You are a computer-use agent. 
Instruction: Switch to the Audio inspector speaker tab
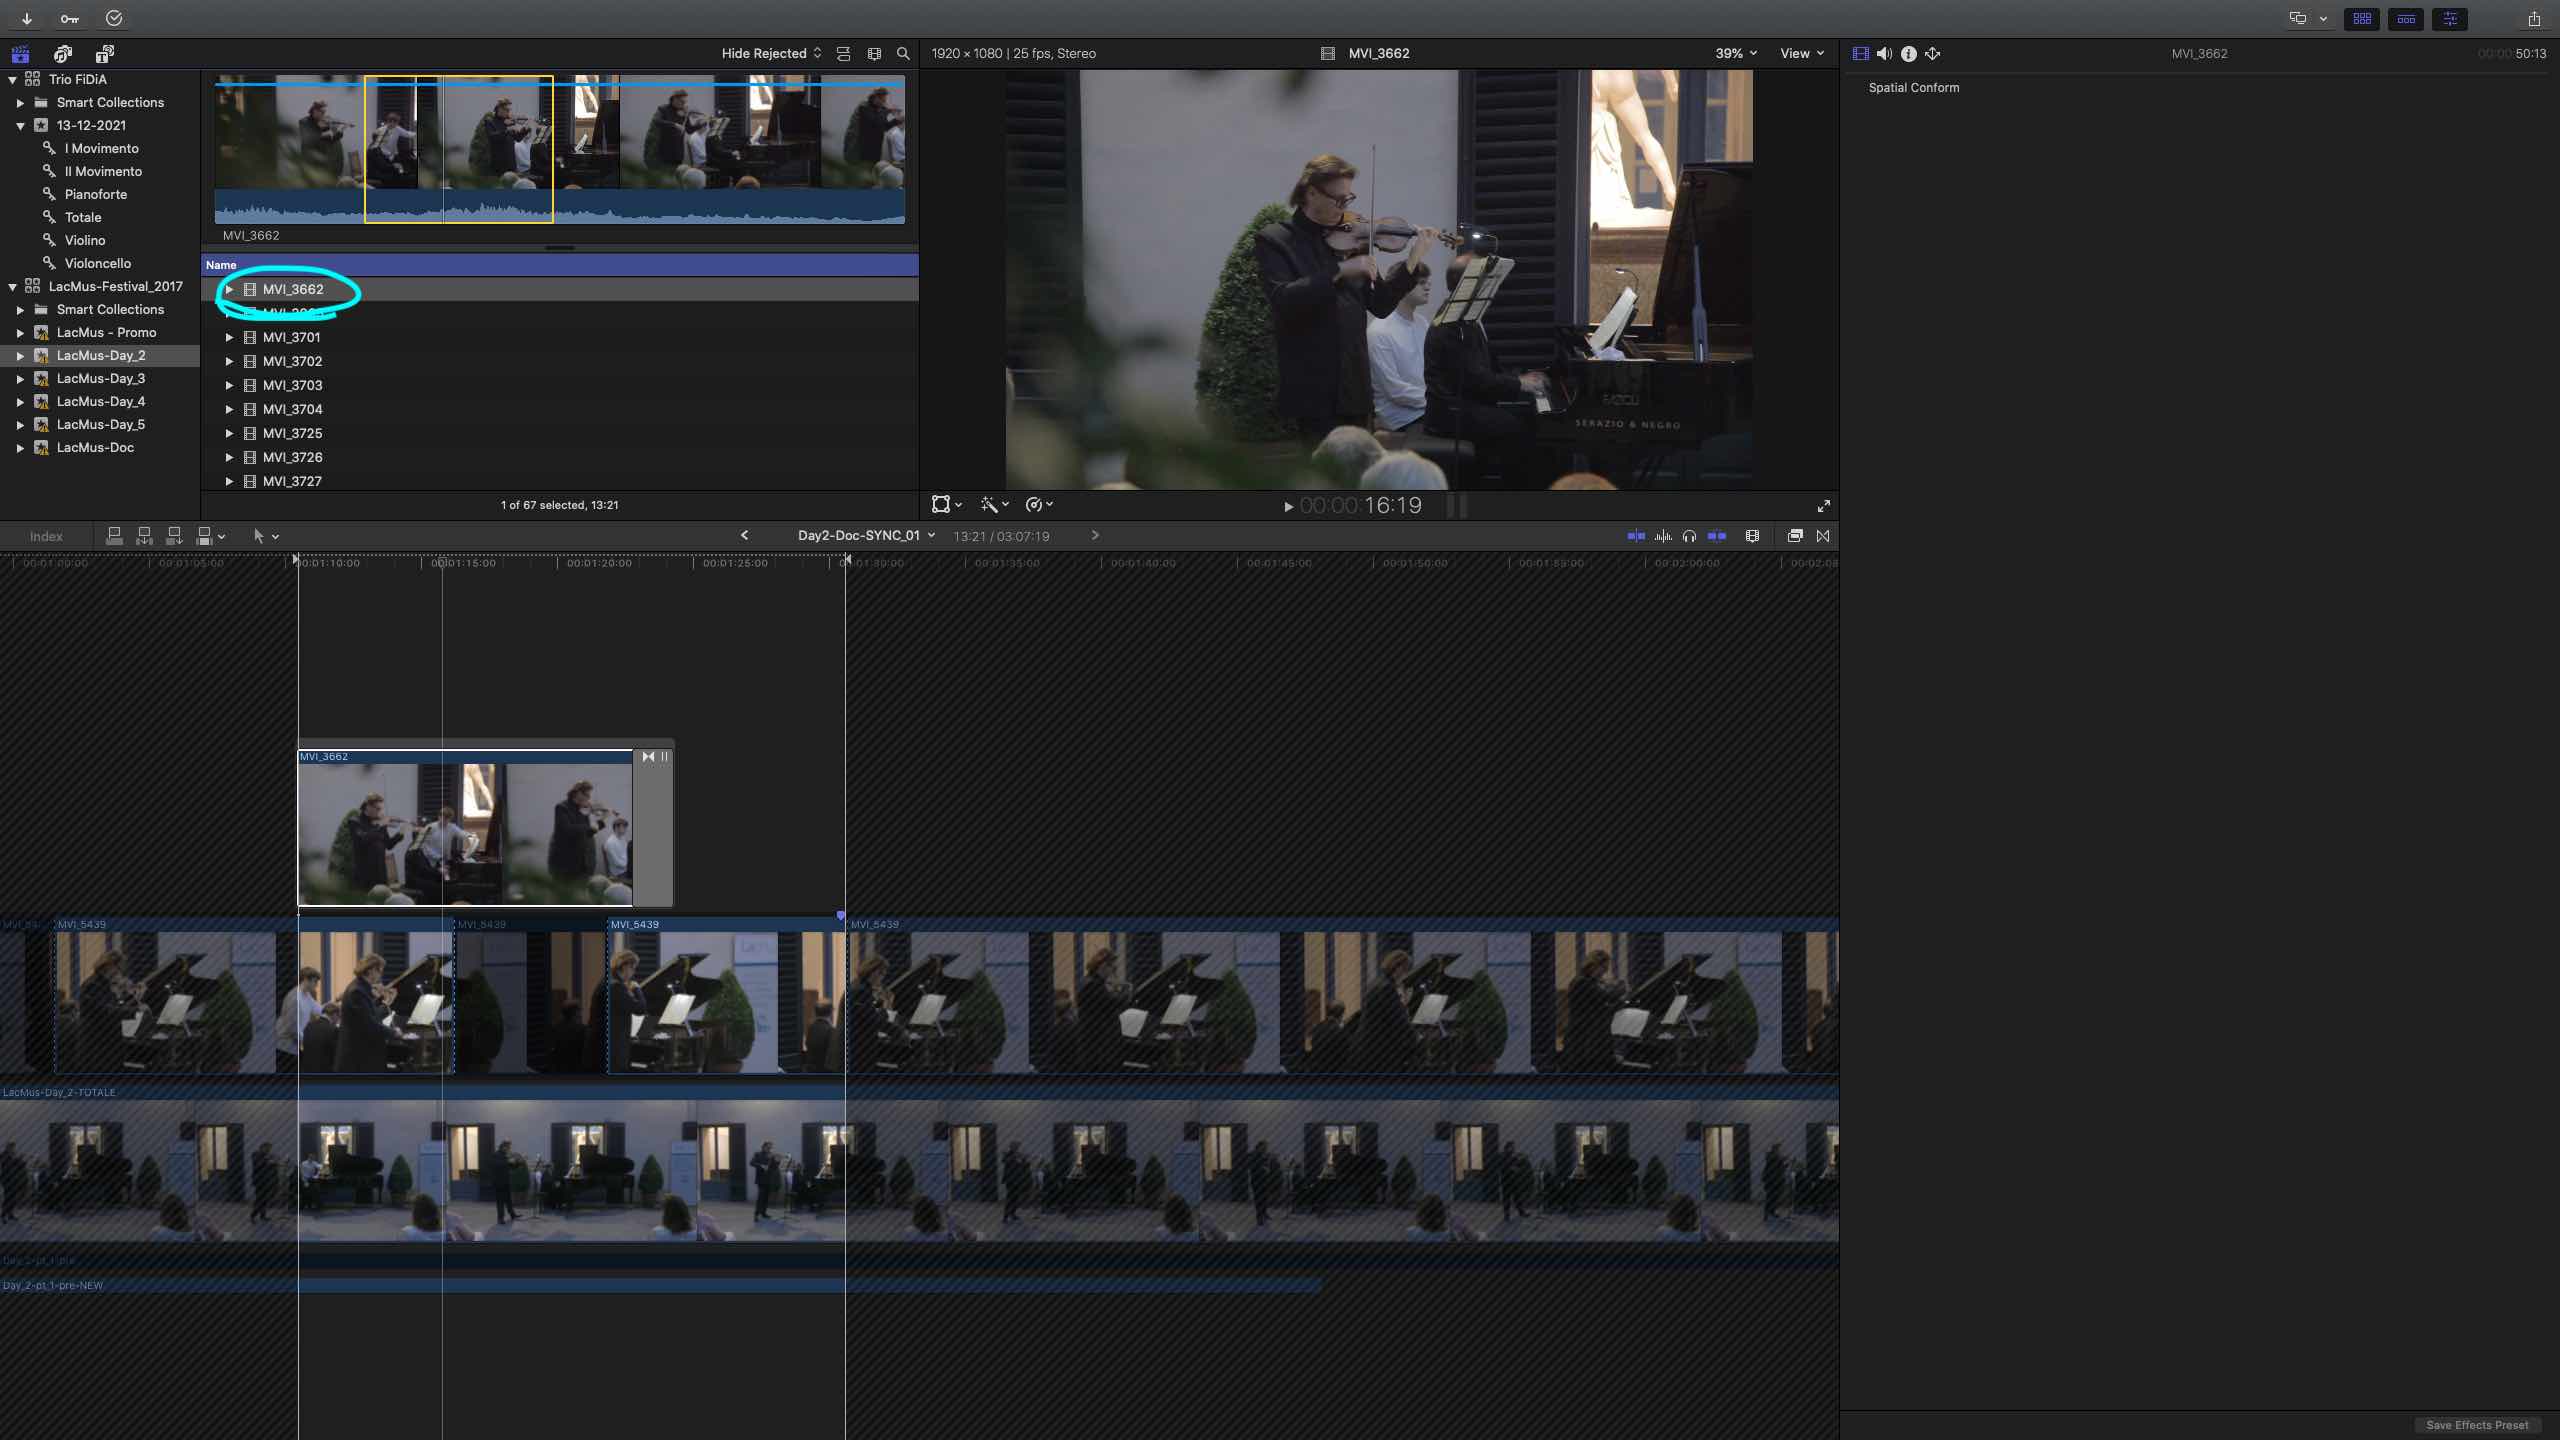1884,53
